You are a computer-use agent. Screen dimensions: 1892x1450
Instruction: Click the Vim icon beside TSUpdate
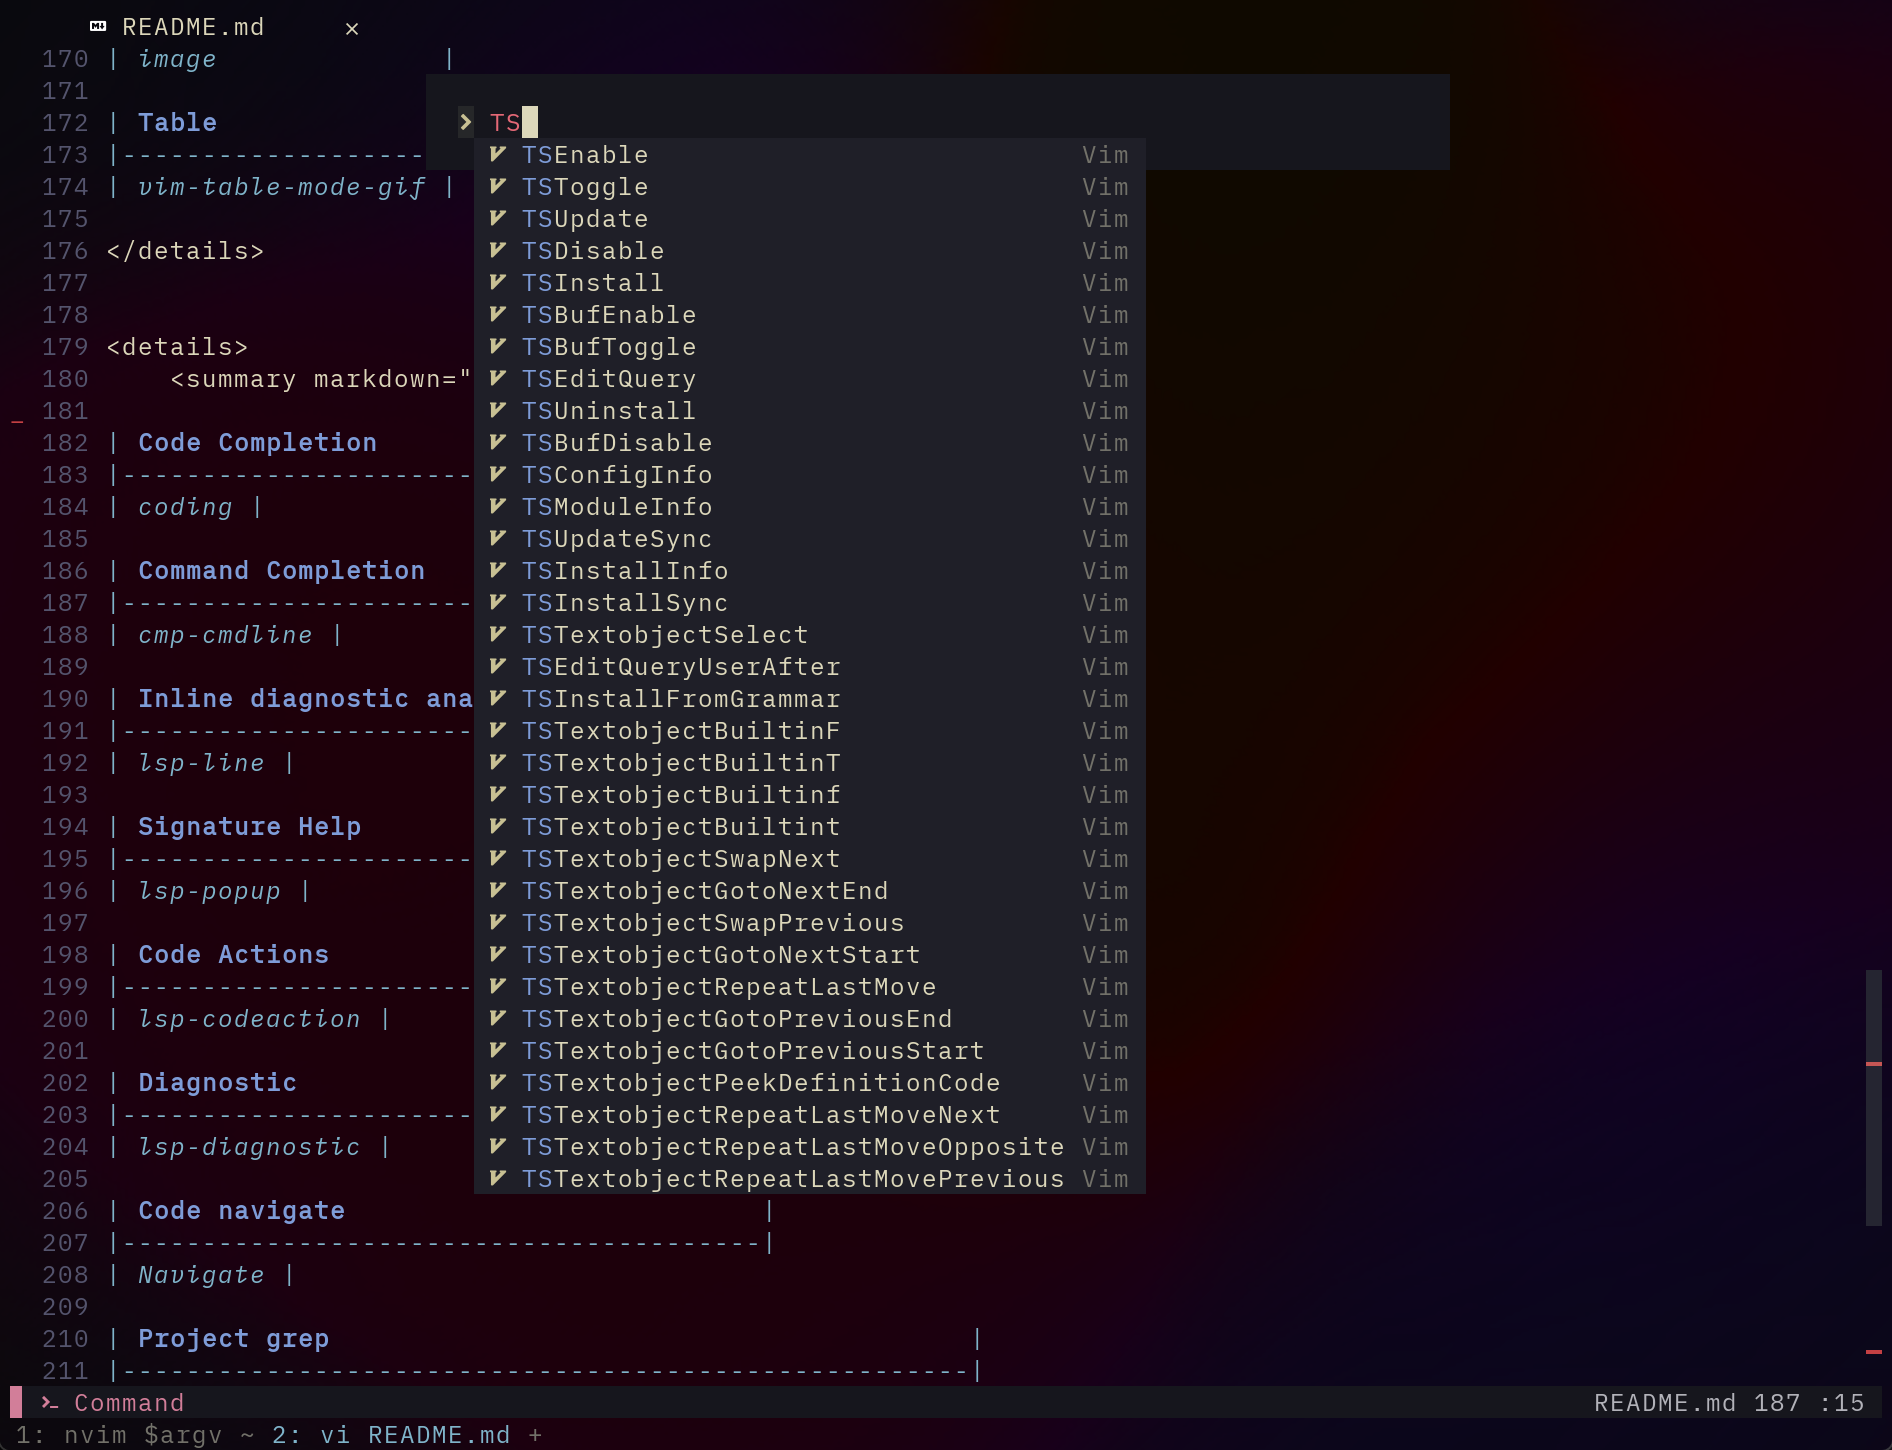point(498,218)
